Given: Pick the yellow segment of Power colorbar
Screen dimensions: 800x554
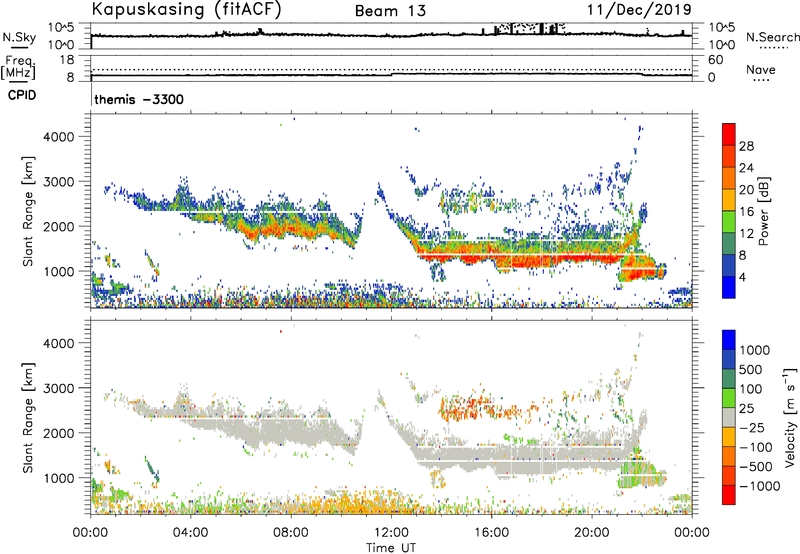Looking at the screenshot, I should click(728, 199).
